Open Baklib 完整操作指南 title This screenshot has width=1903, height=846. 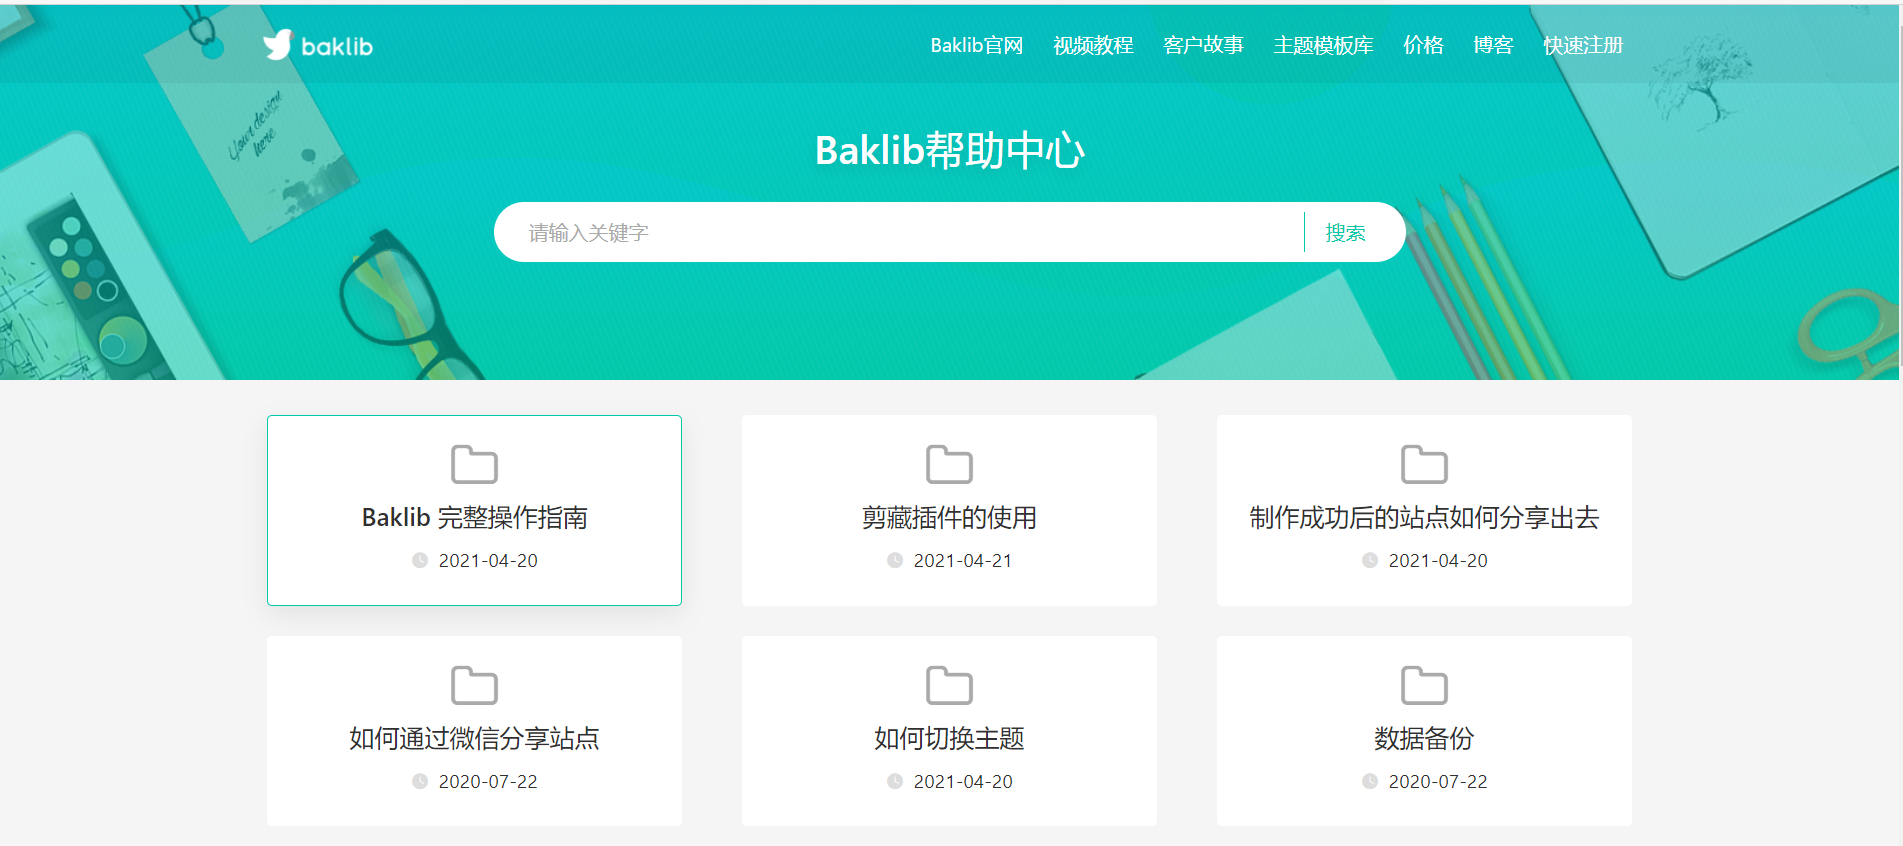(474, 518)
